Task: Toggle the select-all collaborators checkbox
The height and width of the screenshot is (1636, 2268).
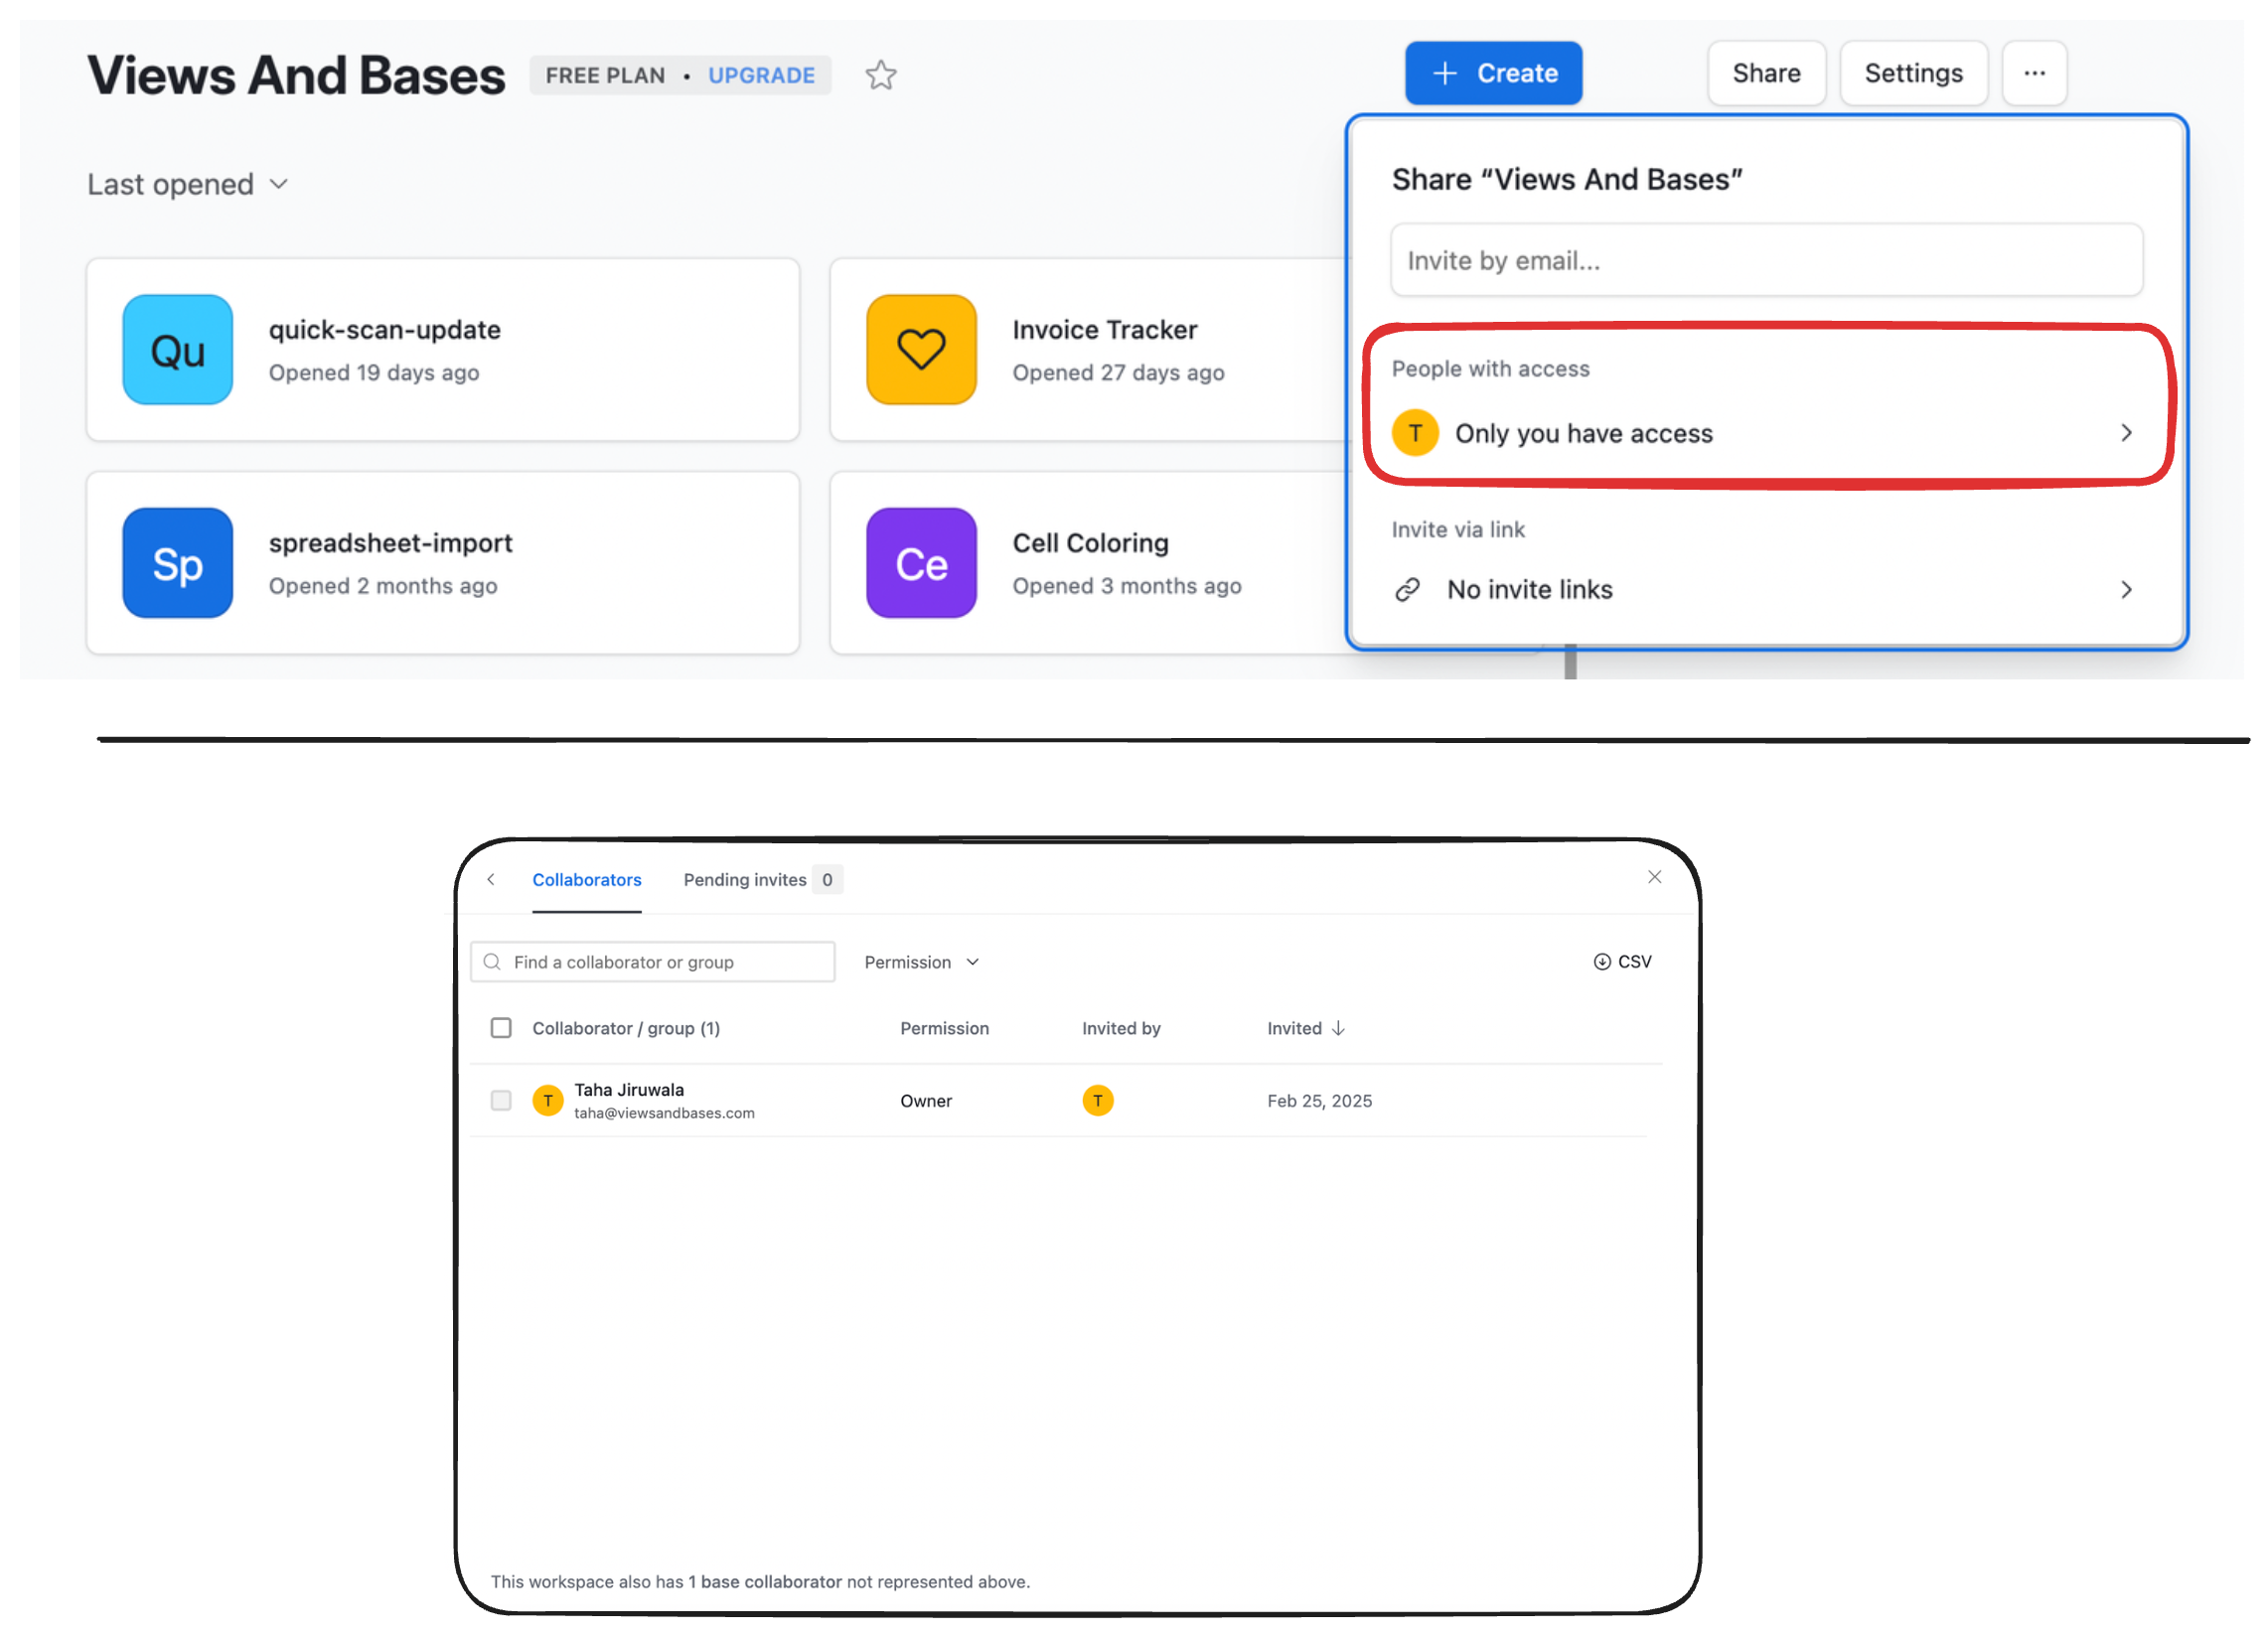Action: coord(501,1027)
